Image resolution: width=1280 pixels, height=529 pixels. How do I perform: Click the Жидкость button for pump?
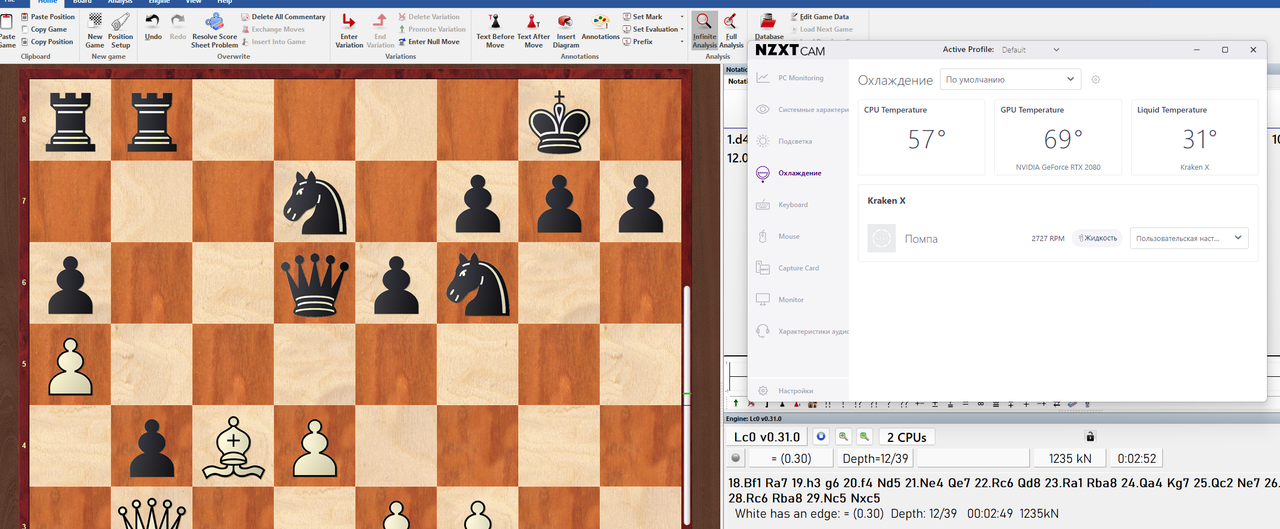click(x=1097, y=238)
